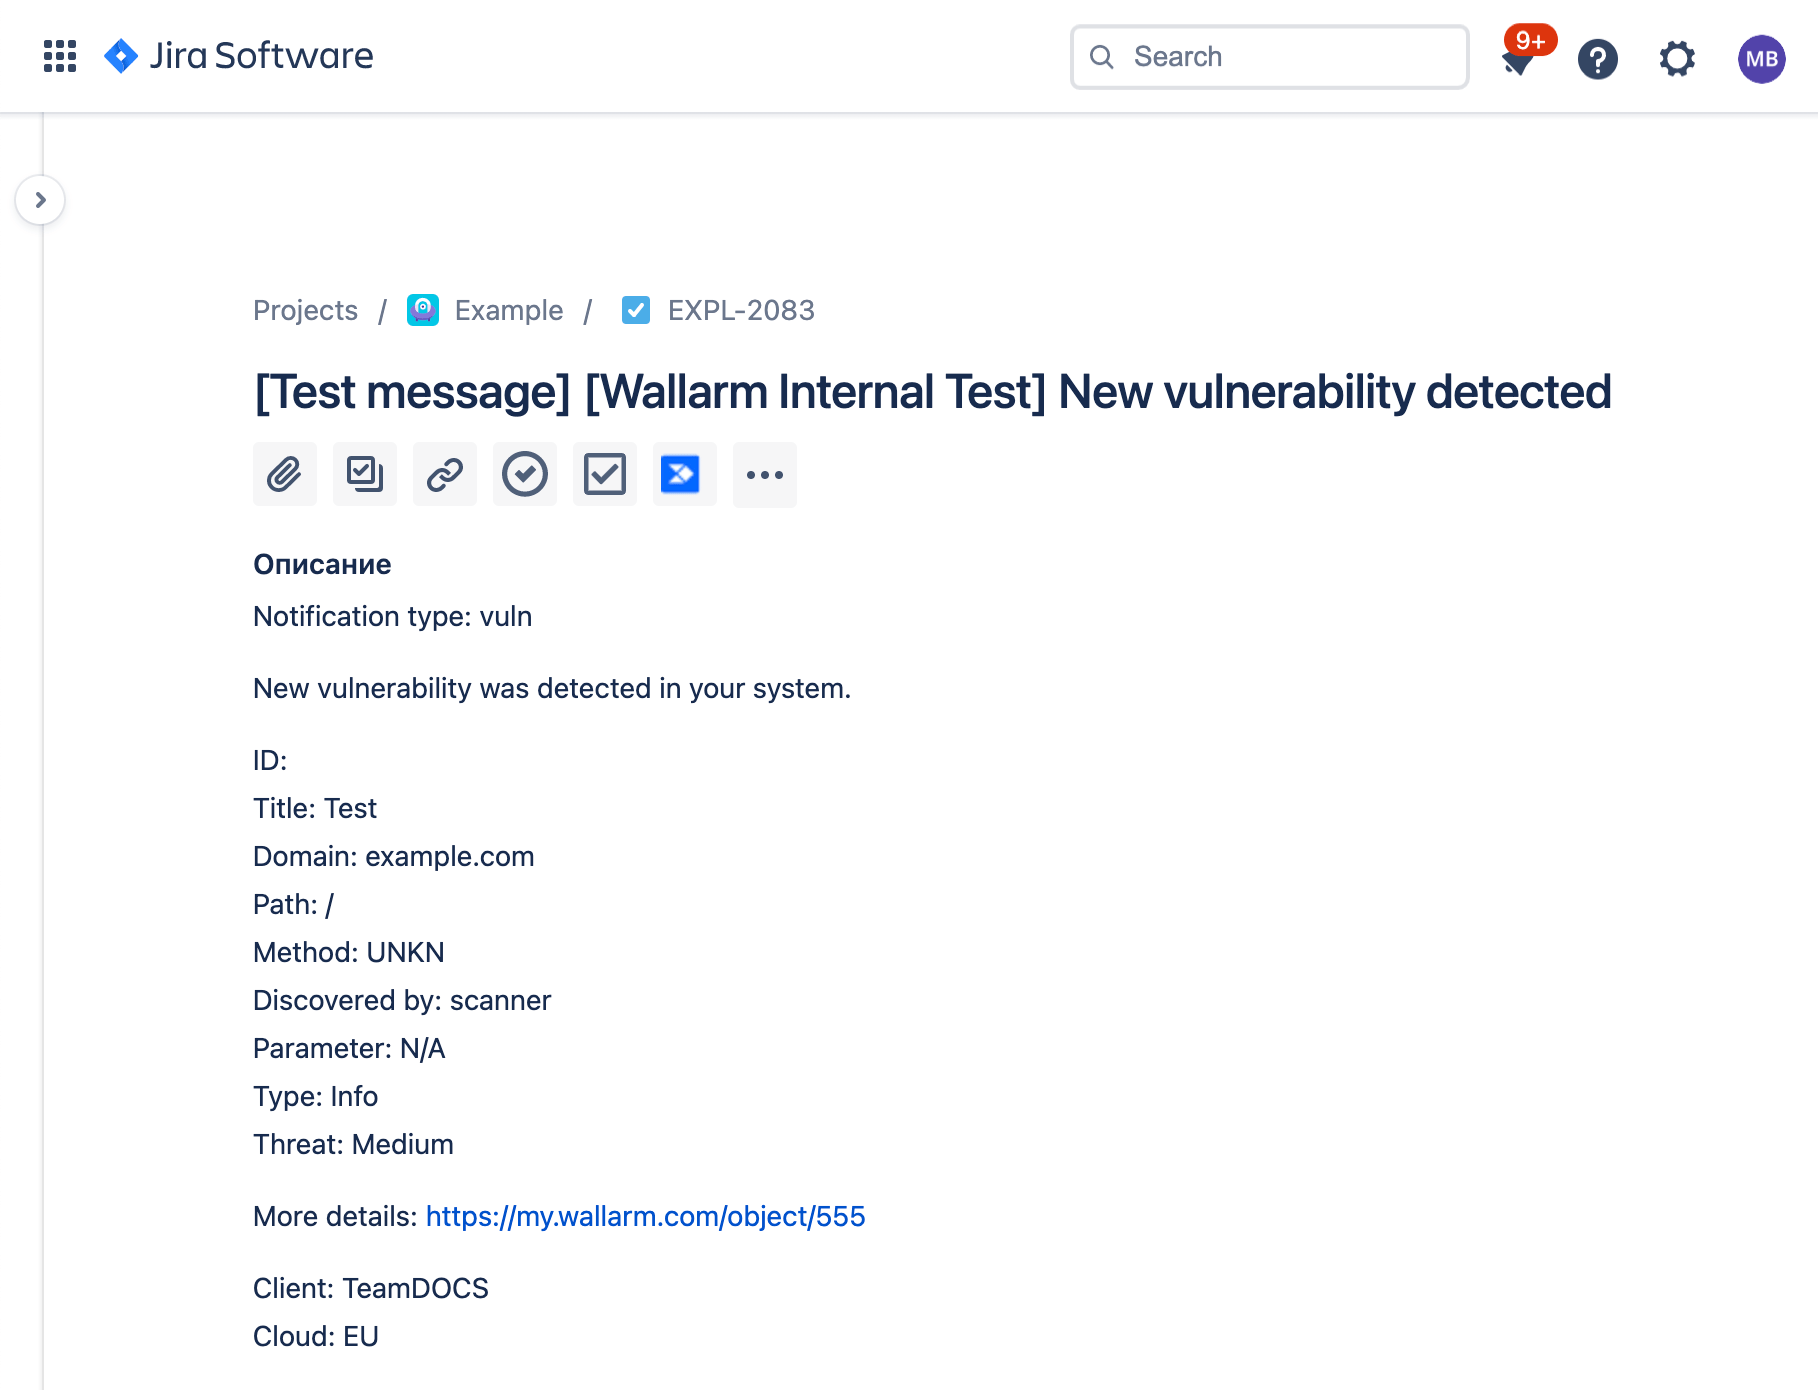The height and width of the screenshot is (1390, 1818).
Task: Open the MB profile avatar menu
Action: (1761, 59)
